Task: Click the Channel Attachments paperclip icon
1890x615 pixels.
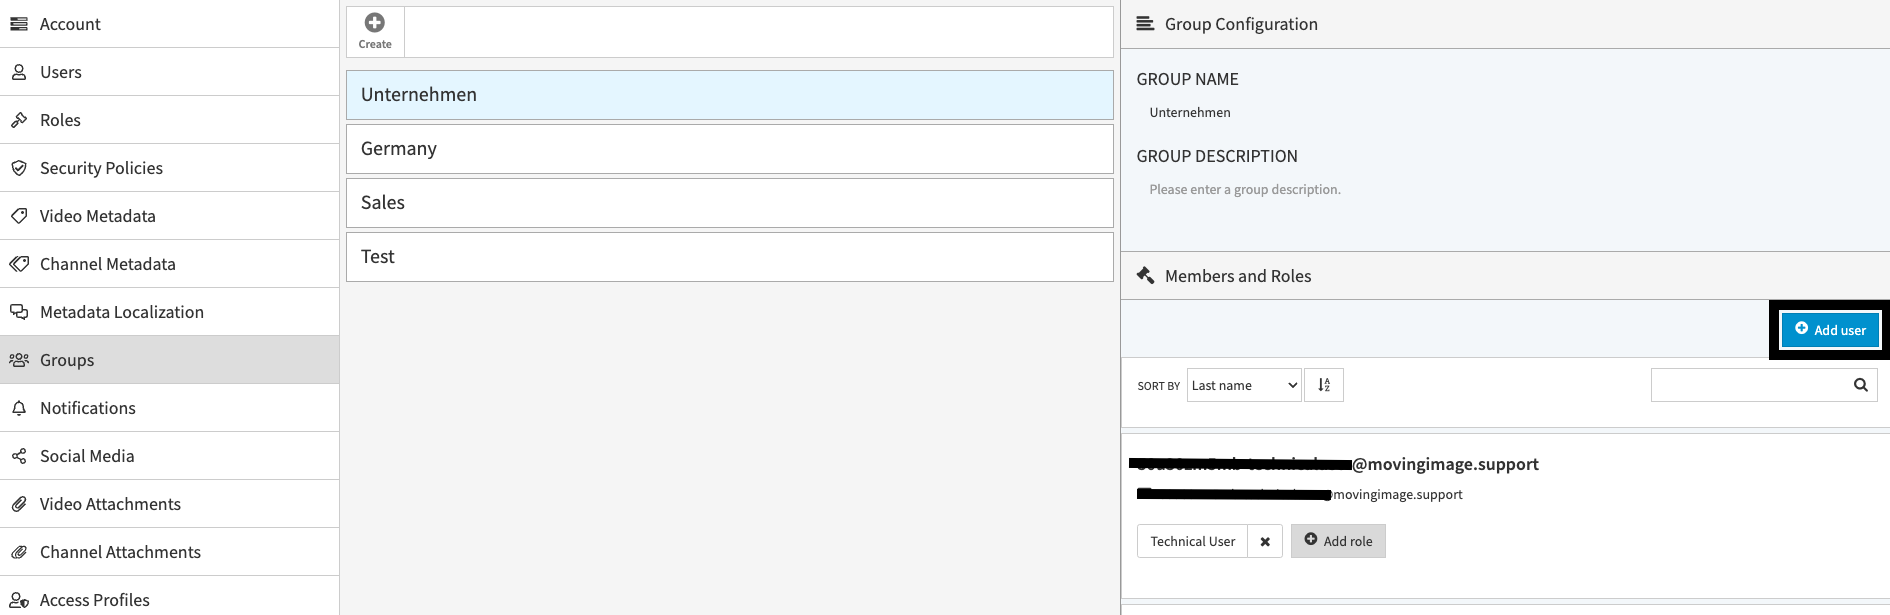Action: [19, 552]
